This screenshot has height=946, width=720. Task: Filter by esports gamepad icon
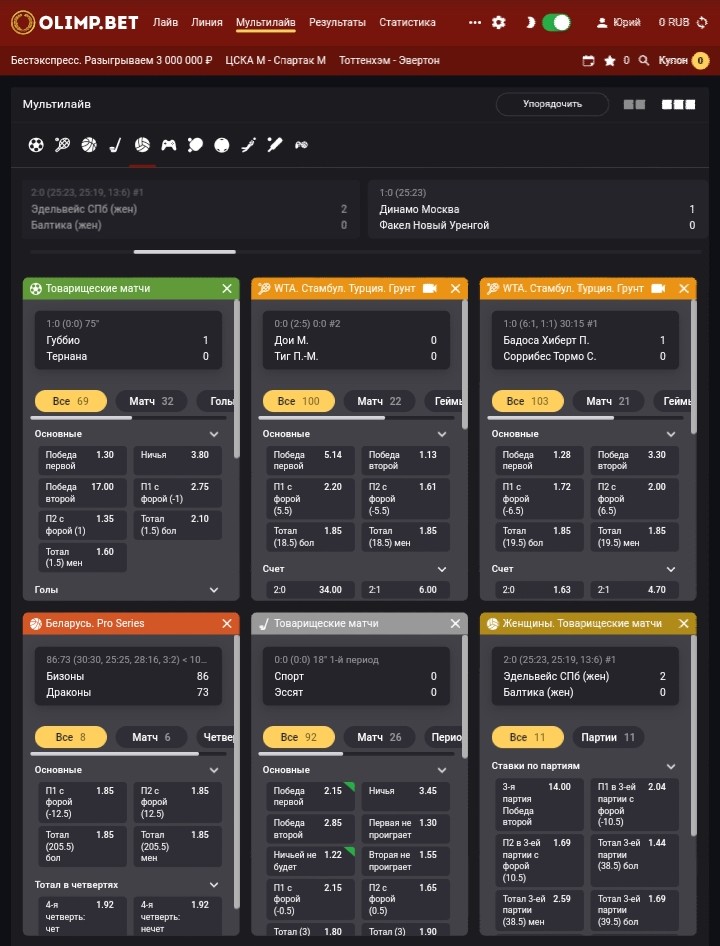pos(169,145)
